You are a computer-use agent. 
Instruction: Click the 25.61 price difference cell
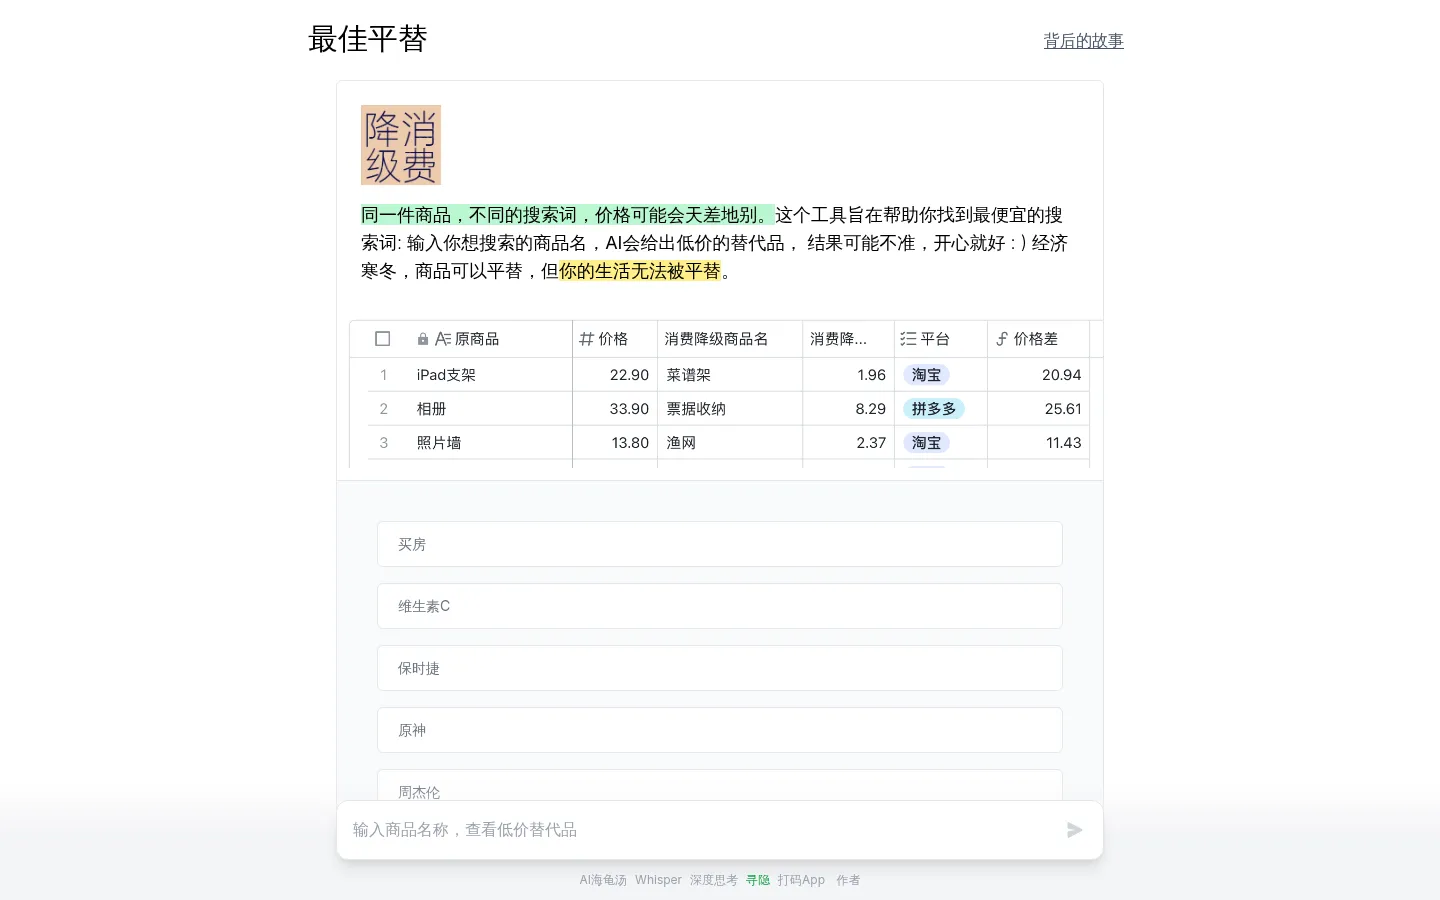(x=1038, y=409)
